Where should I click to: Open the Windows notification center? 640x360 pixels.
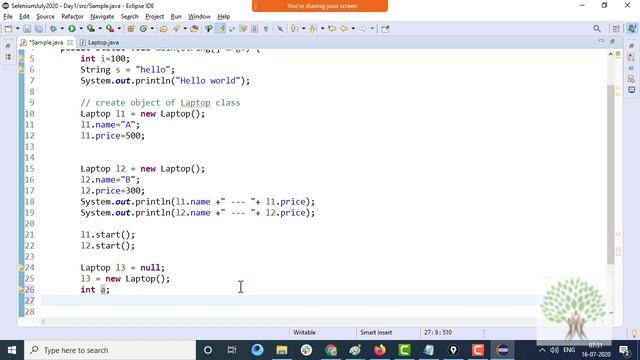(x=624, y=350)
